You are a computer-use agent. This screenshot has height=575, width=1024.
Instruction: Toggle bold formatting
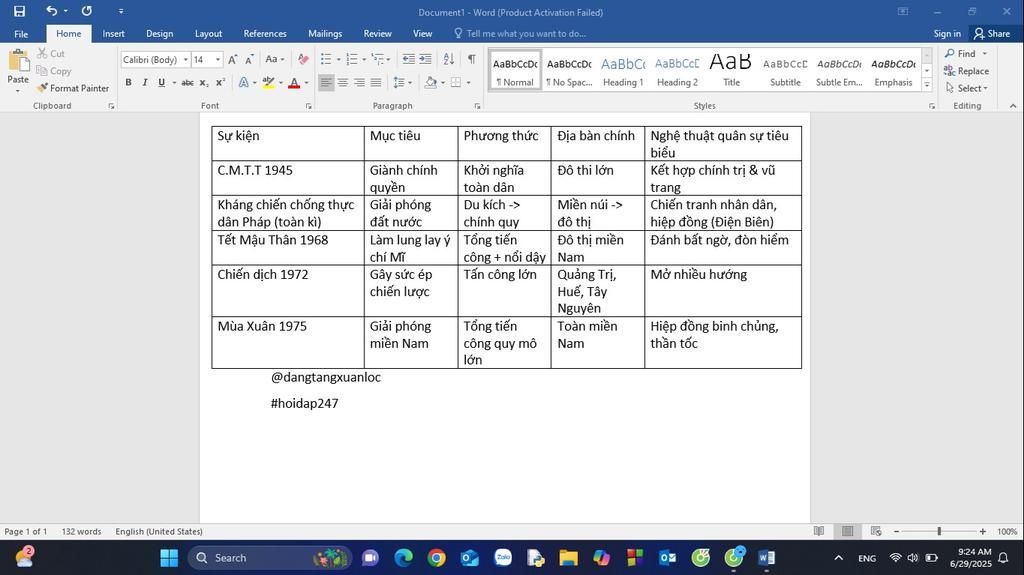129,83
